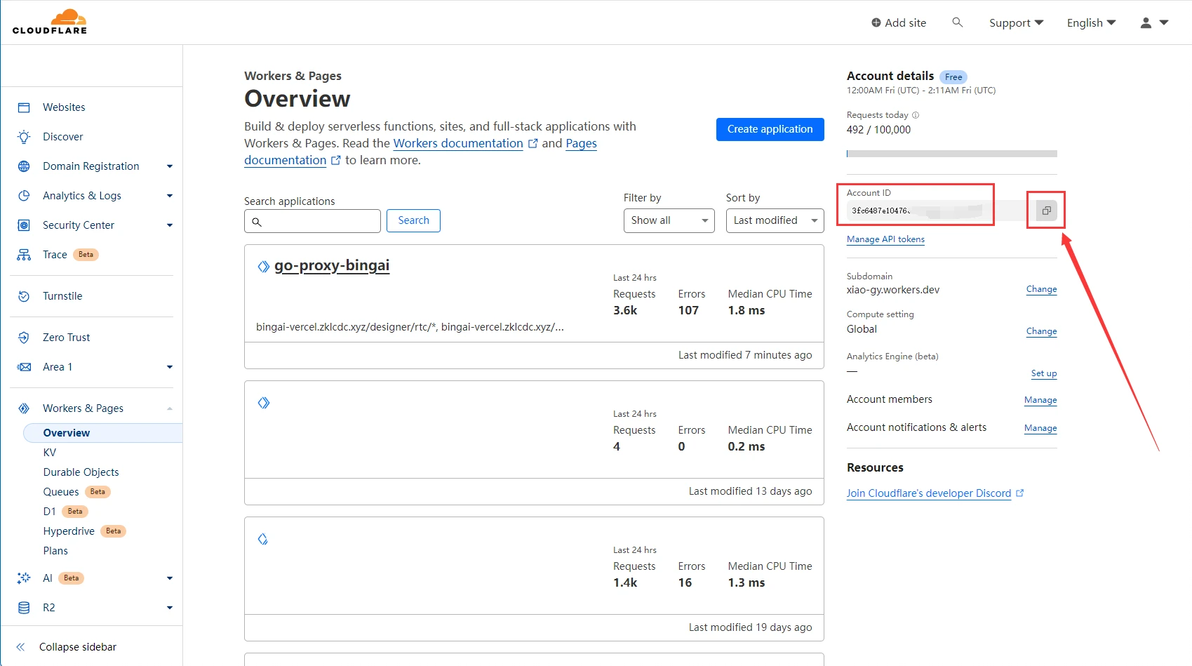Click the Area 1 envelope icon

pyautogui.click(x=24, y=367)
